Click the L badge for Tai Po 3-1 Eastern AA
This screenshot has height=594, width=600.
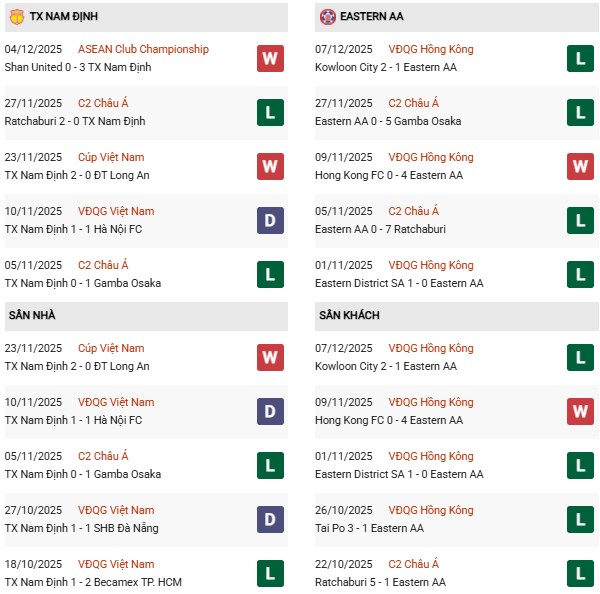[x=581, y=518]
